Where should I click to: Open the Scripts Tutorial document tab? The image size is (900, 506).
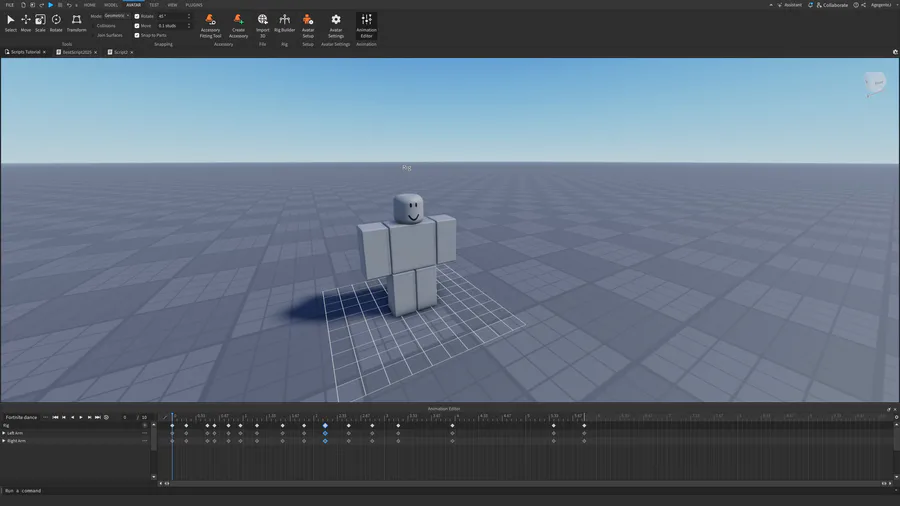point(25,52)
